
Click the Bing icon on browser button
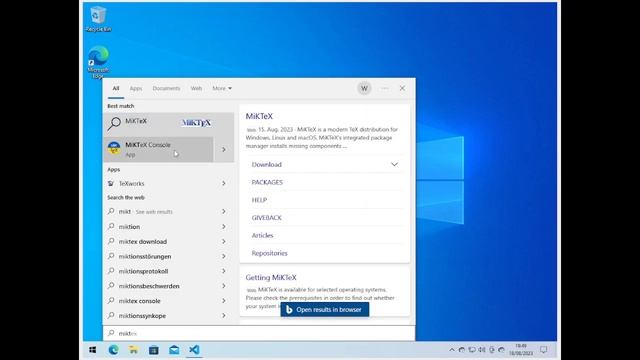(289, 310)
